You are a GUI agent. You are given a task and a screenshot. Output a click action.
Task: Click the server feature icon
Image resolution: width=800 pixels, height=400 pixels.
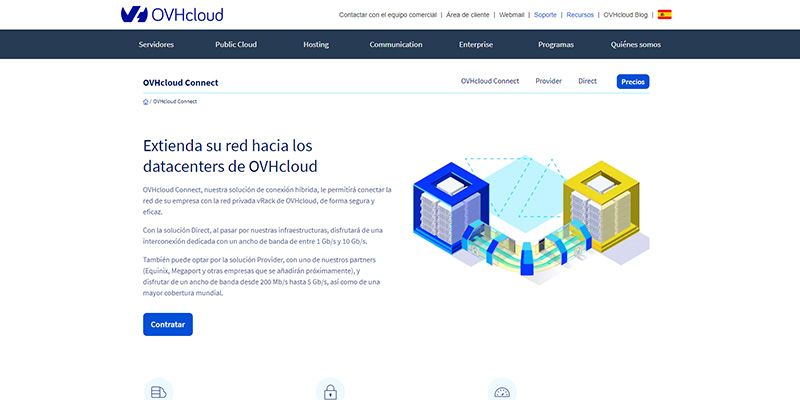(x=158, y=391)
